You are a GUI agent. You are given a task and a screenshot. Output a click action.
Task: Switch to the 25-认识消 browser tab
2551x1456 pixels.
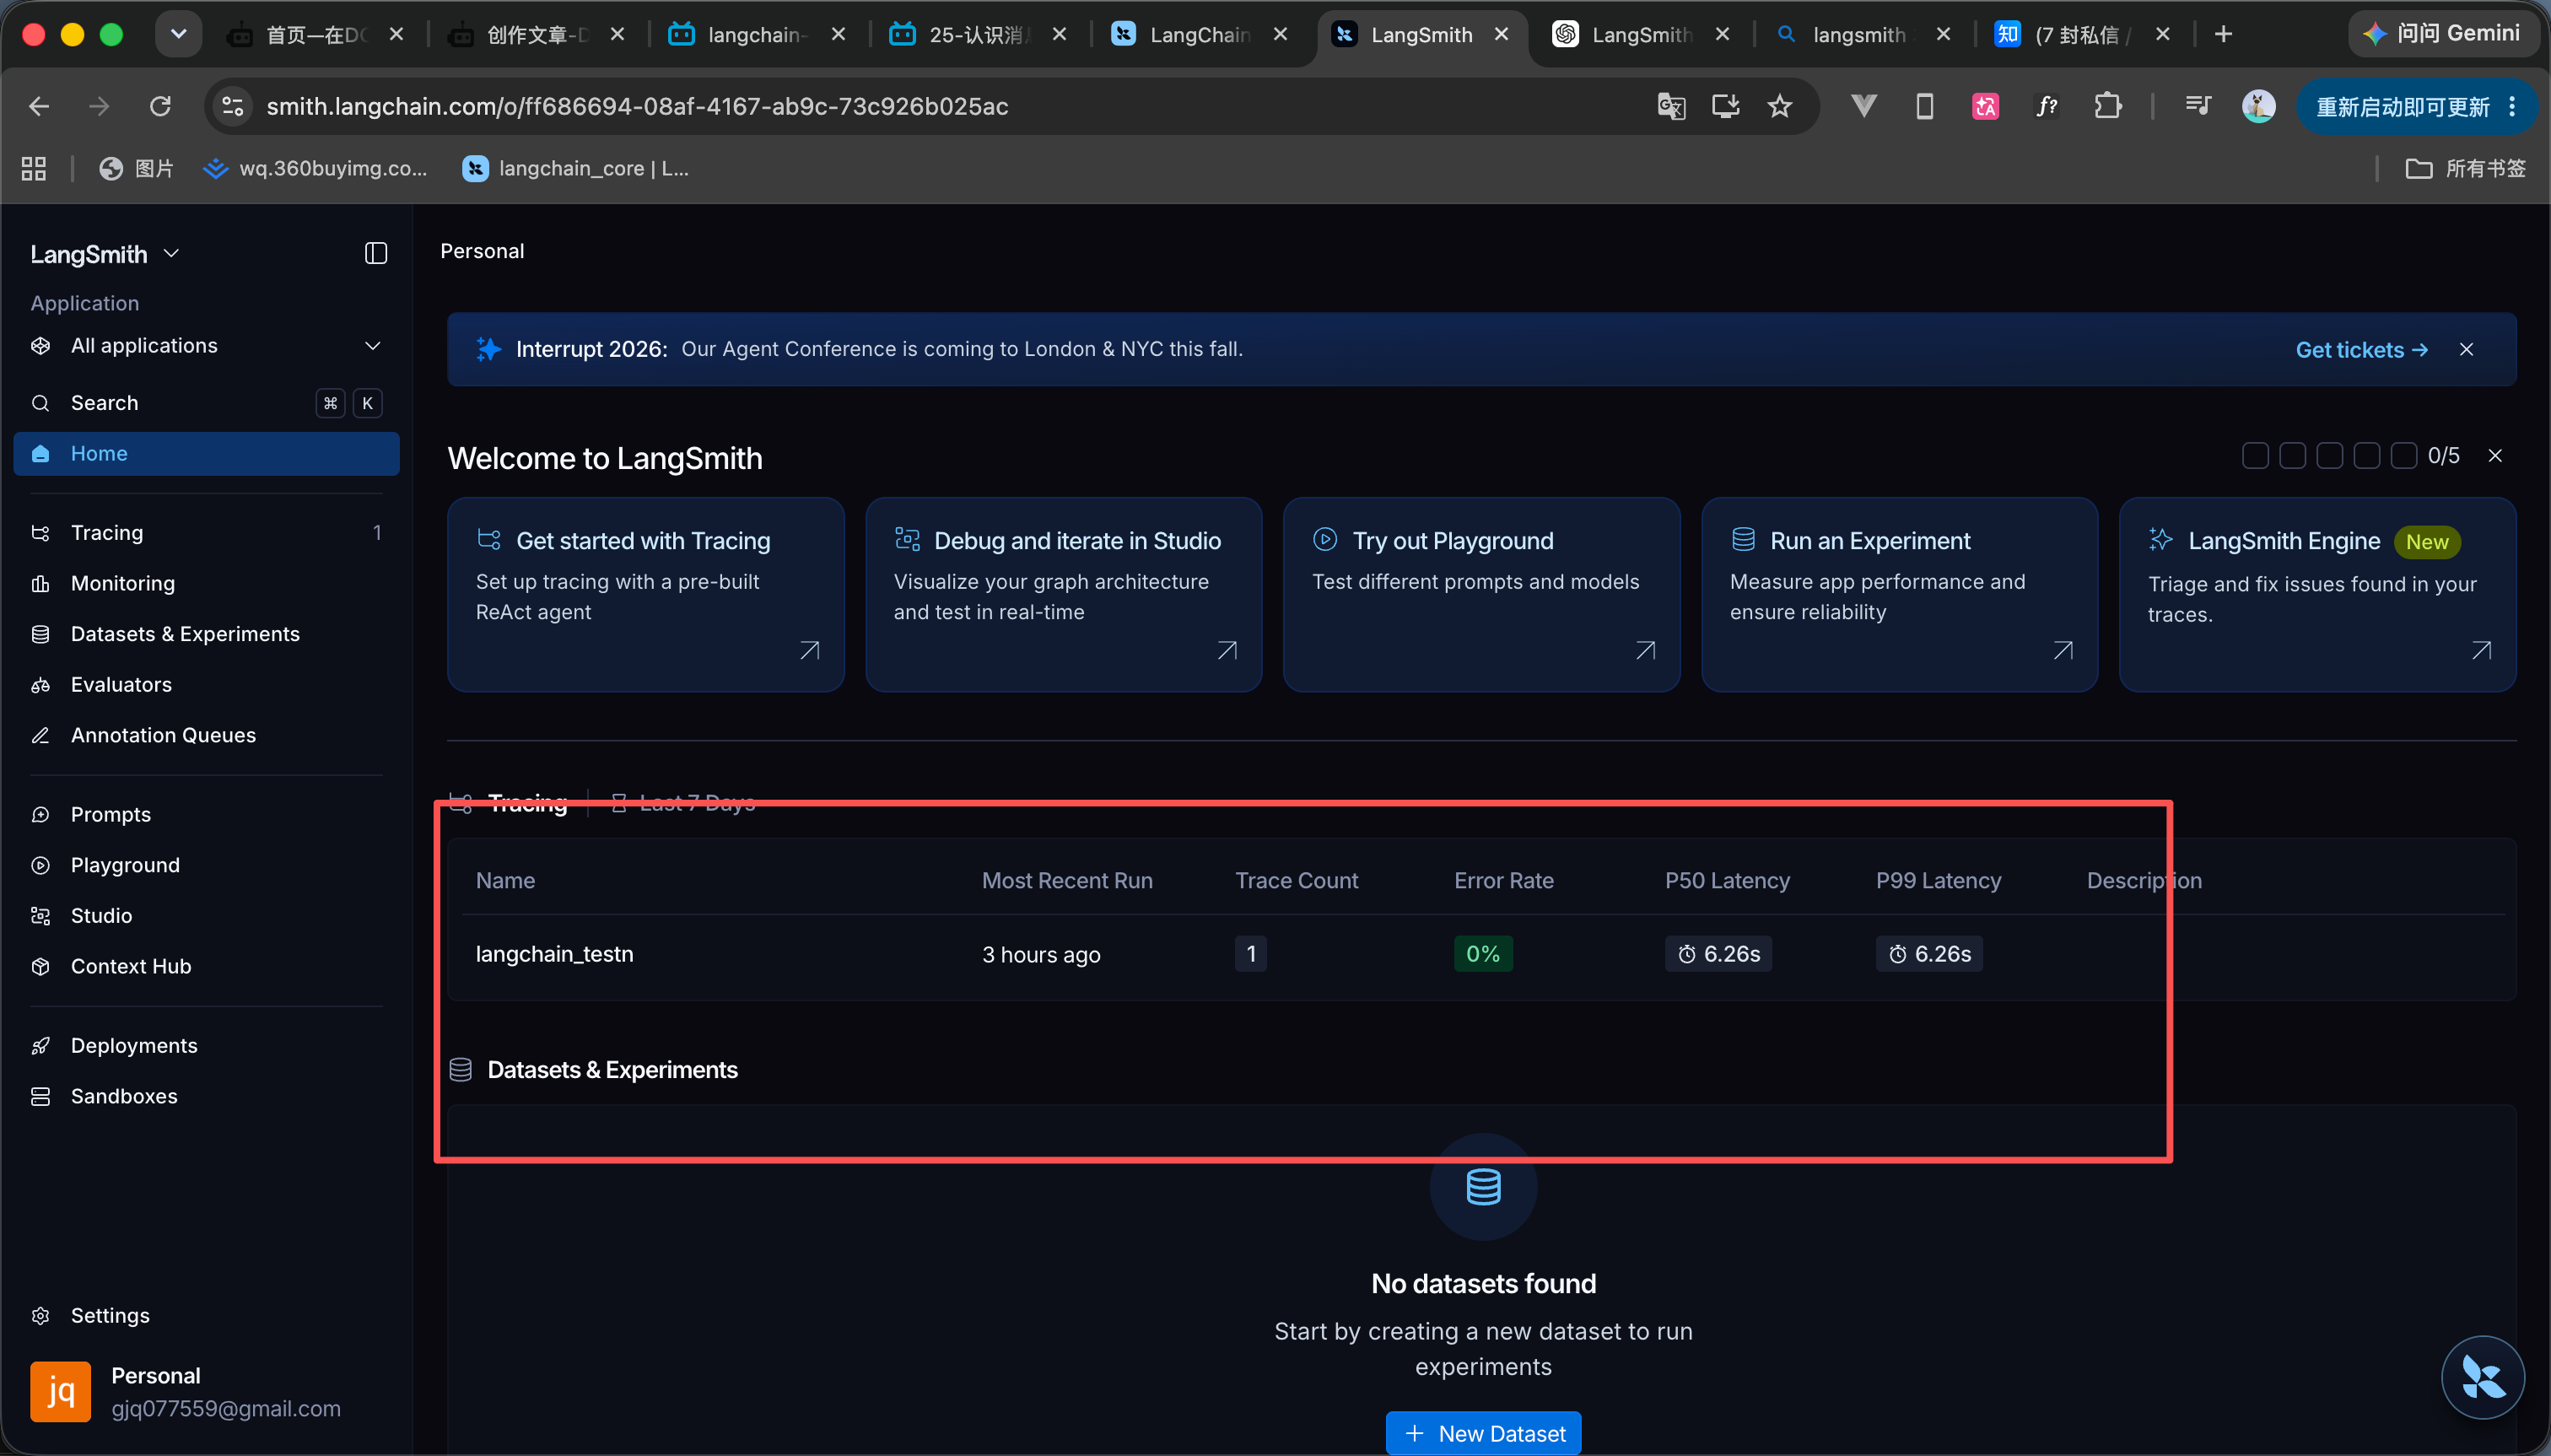[x=978, y=35]
